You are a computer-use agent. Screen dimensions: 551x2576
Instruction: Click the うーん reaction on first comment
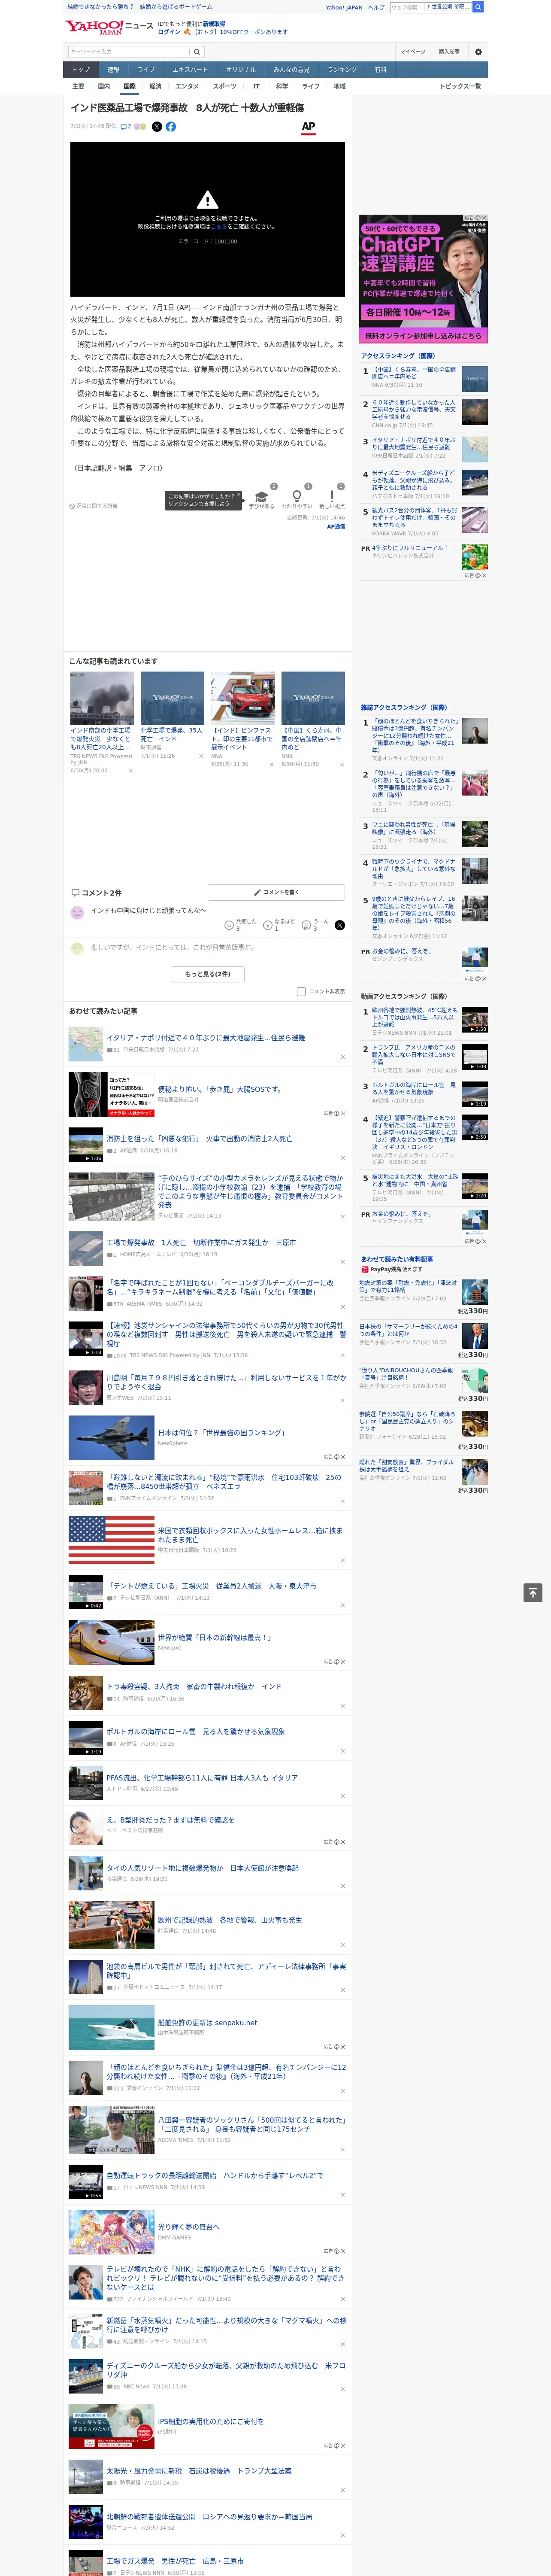(x=306, y=925)
